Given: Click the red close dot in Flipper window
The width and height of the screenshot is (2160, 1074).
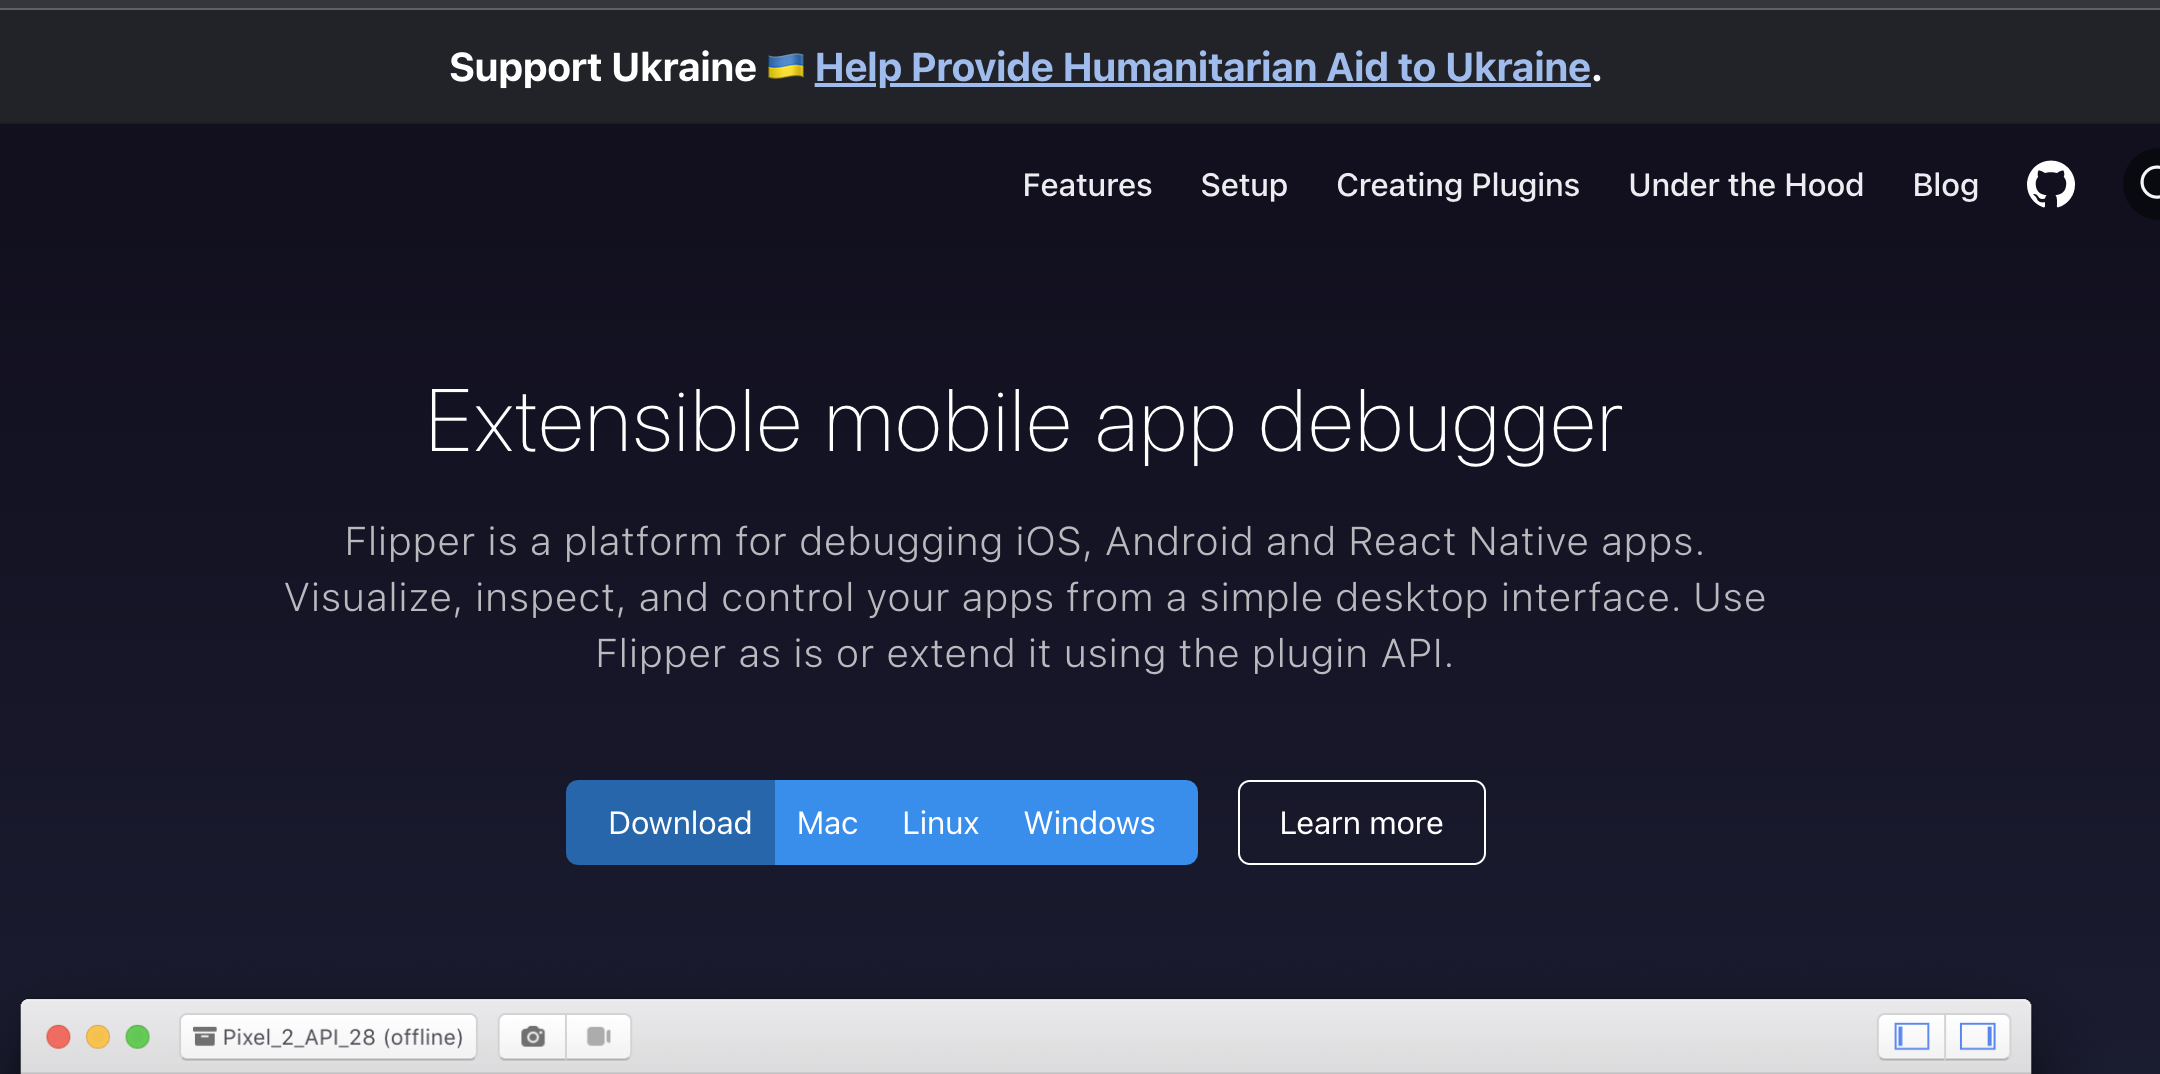Looking at the screenshot, I should 58,1036.
